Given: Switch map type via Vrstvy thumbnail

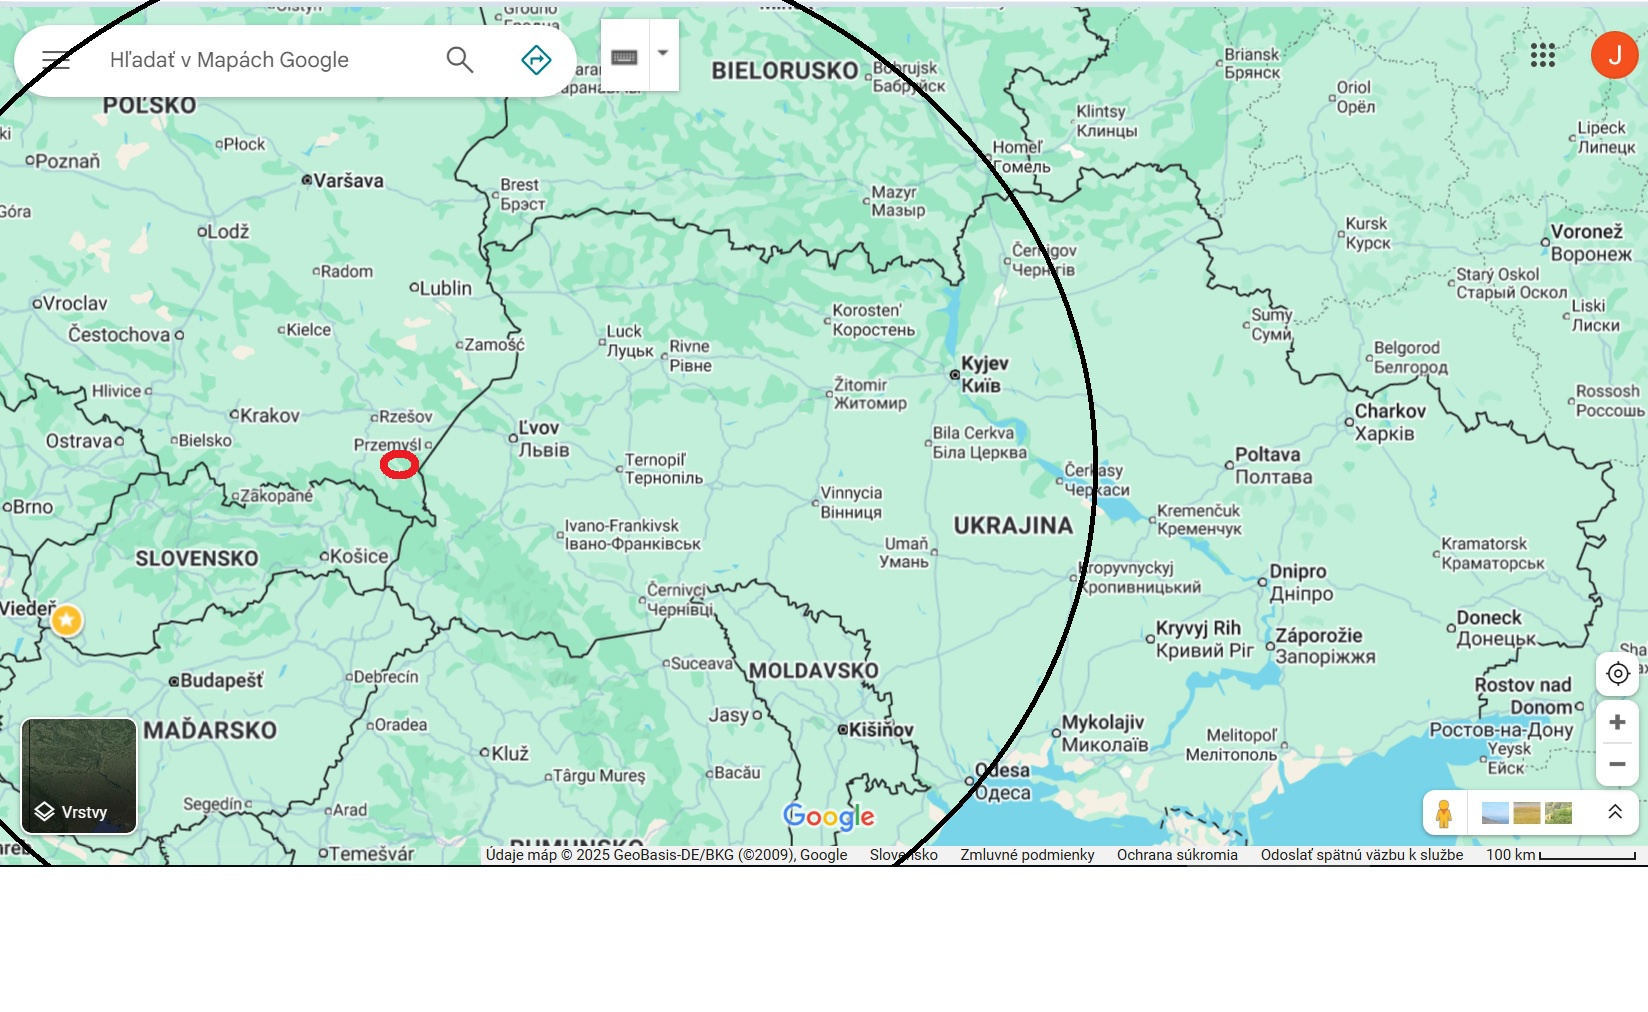Looking at the screenshot, I should pyautogui.click(x=79, y=775).
